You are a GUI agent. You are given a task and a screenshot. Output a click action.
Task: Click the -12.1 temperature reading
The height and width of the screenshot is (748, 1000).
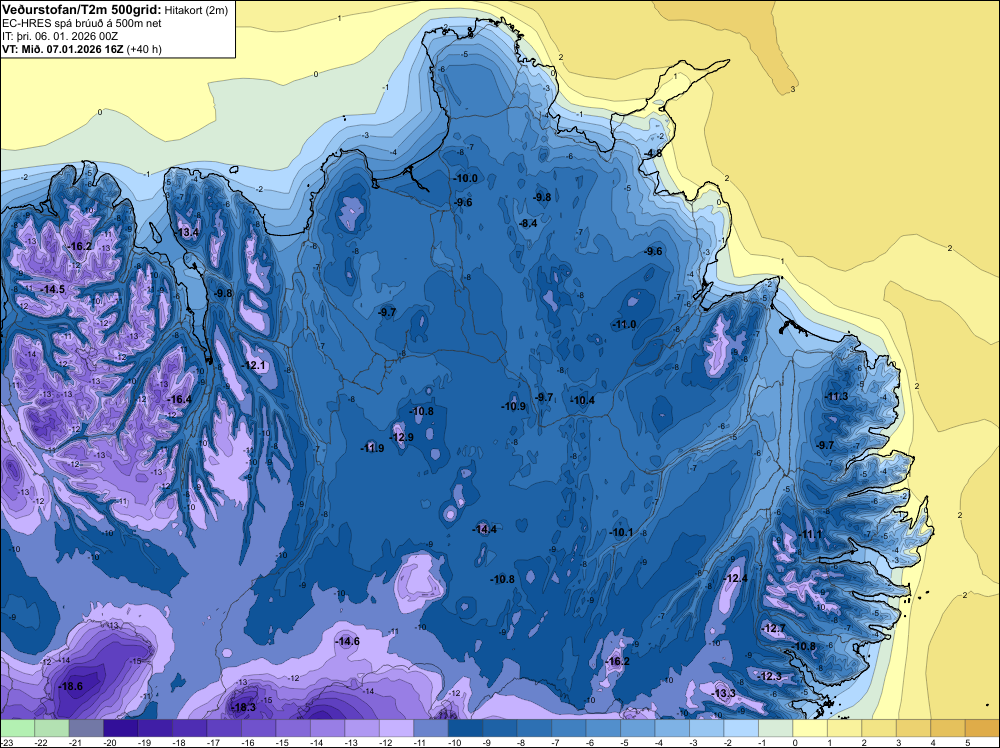[253, 365]
